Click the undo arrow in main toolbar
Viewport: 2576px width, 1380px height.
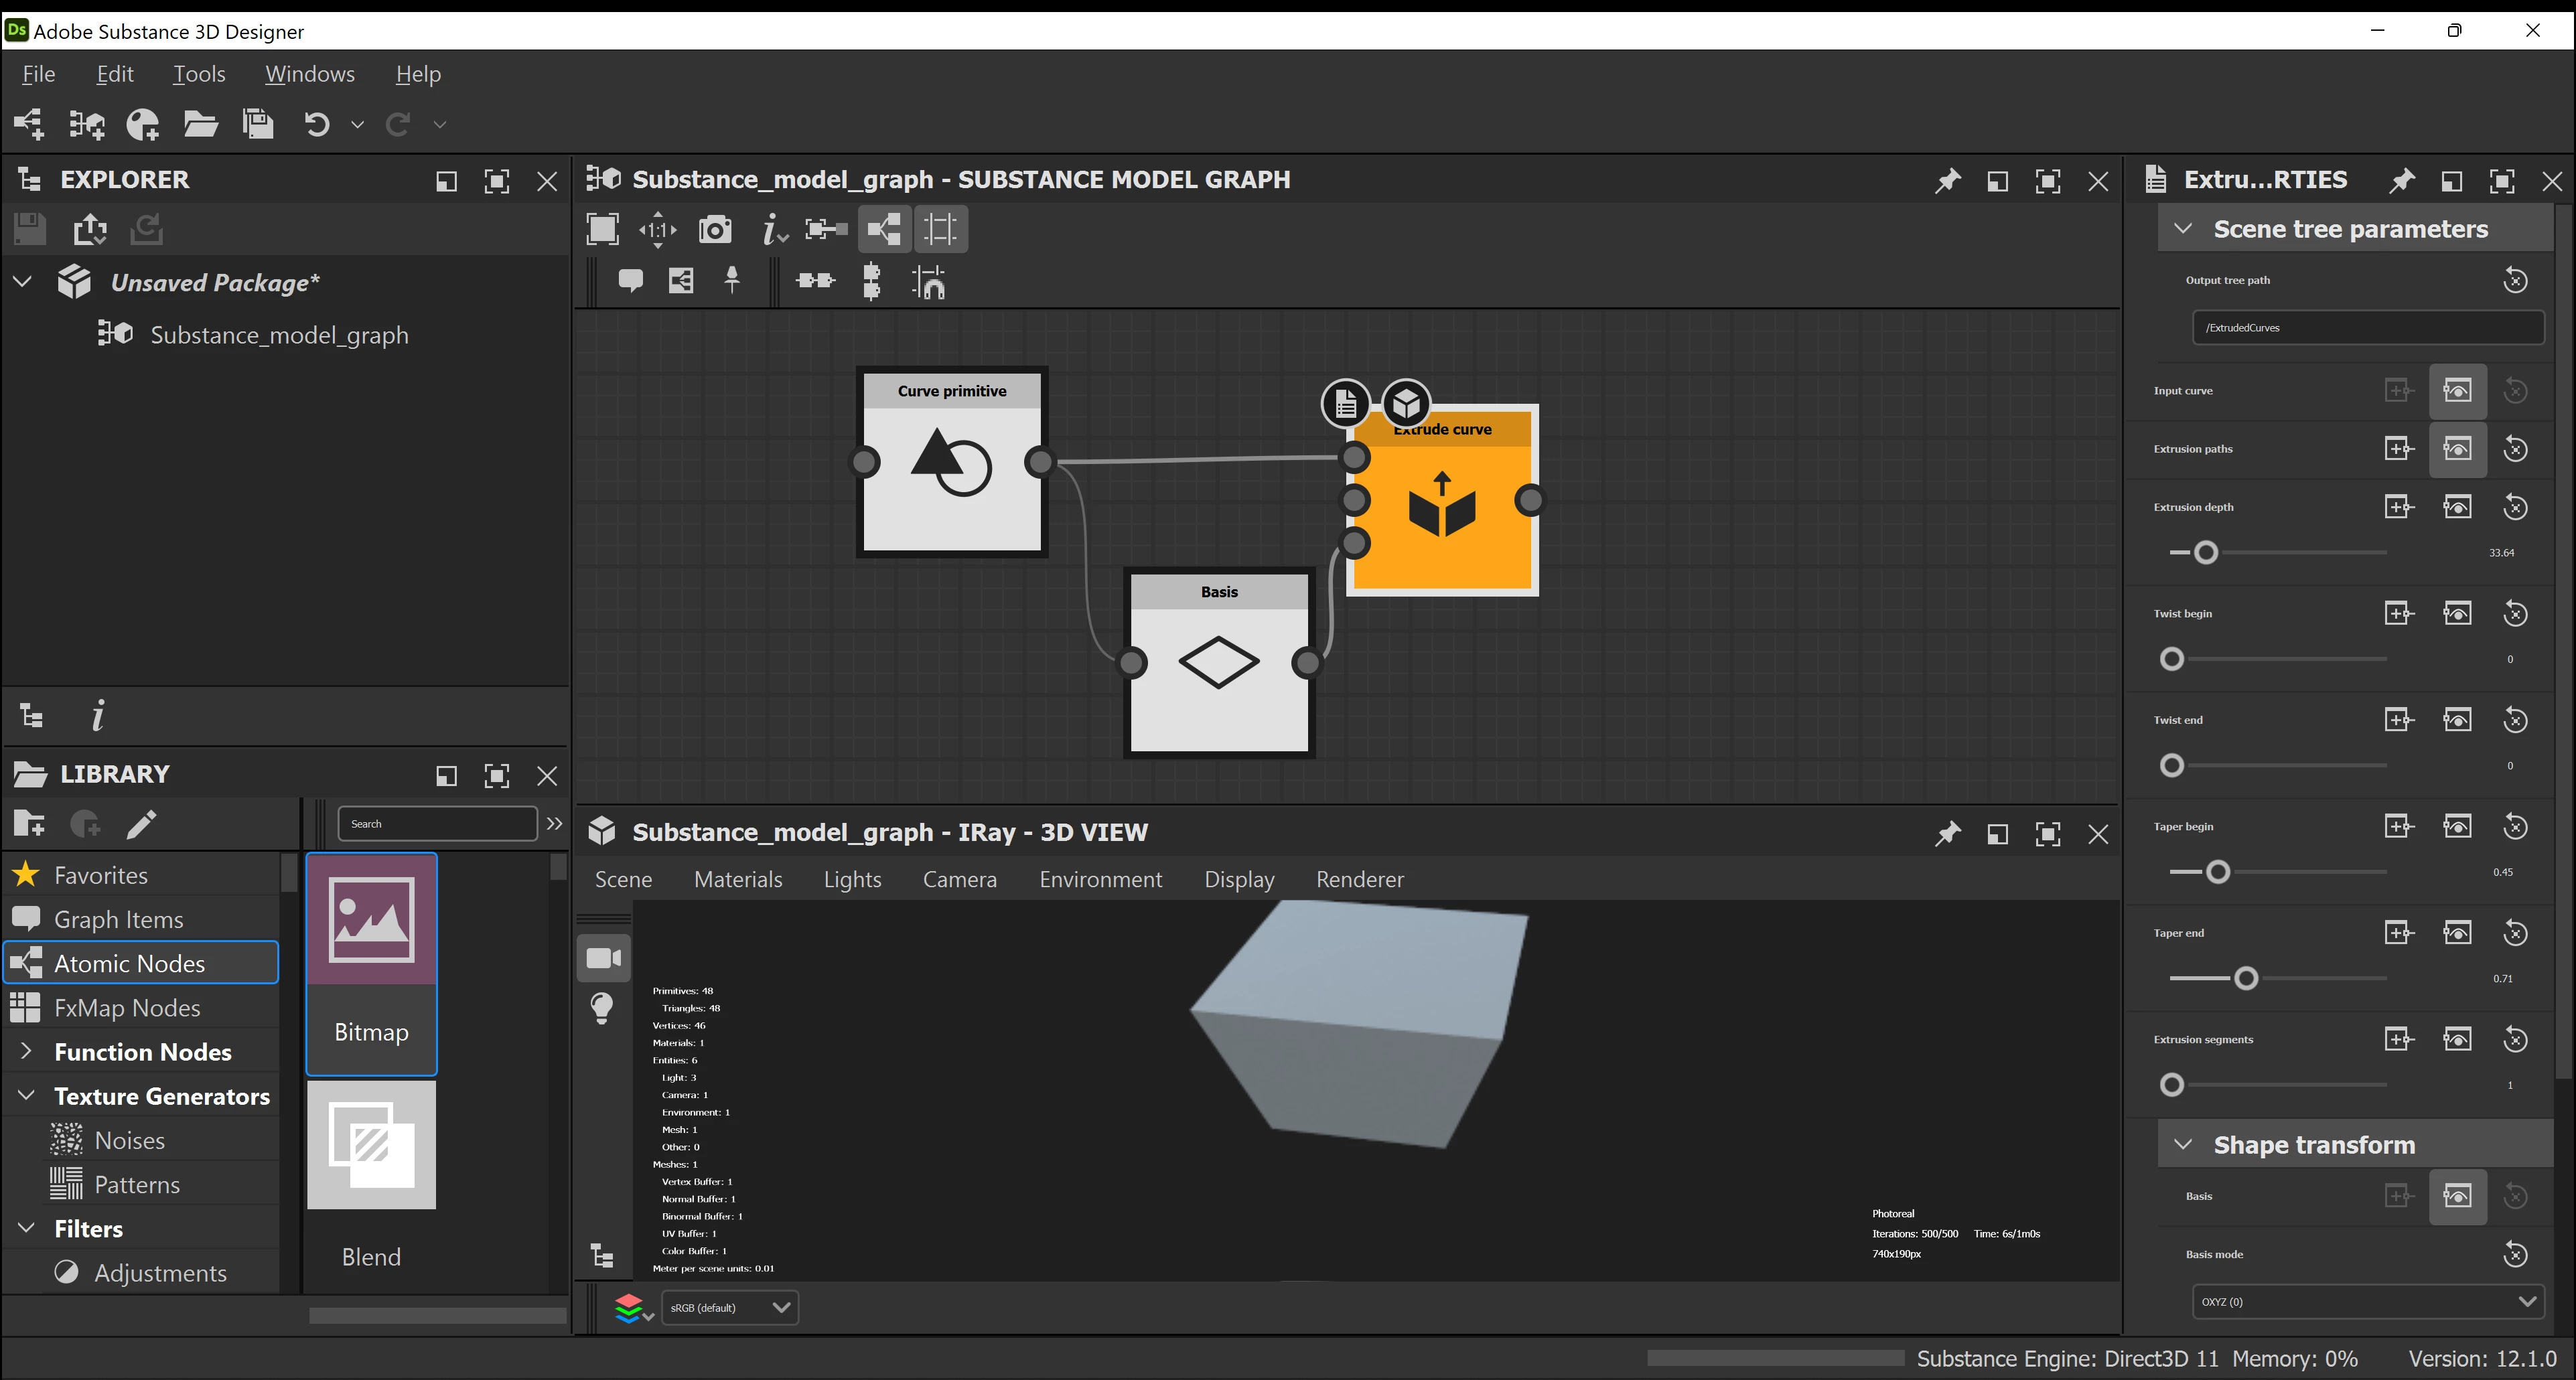click(316, 124)
